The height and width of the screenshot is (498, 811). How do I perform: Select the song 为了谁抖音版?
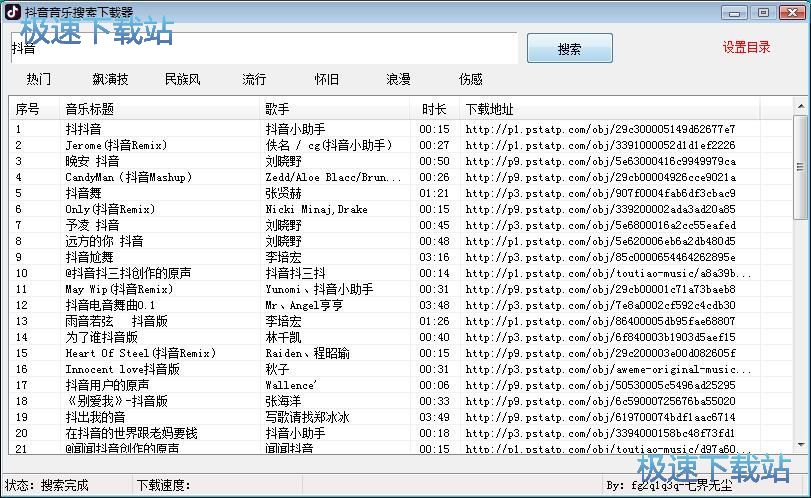101,337
